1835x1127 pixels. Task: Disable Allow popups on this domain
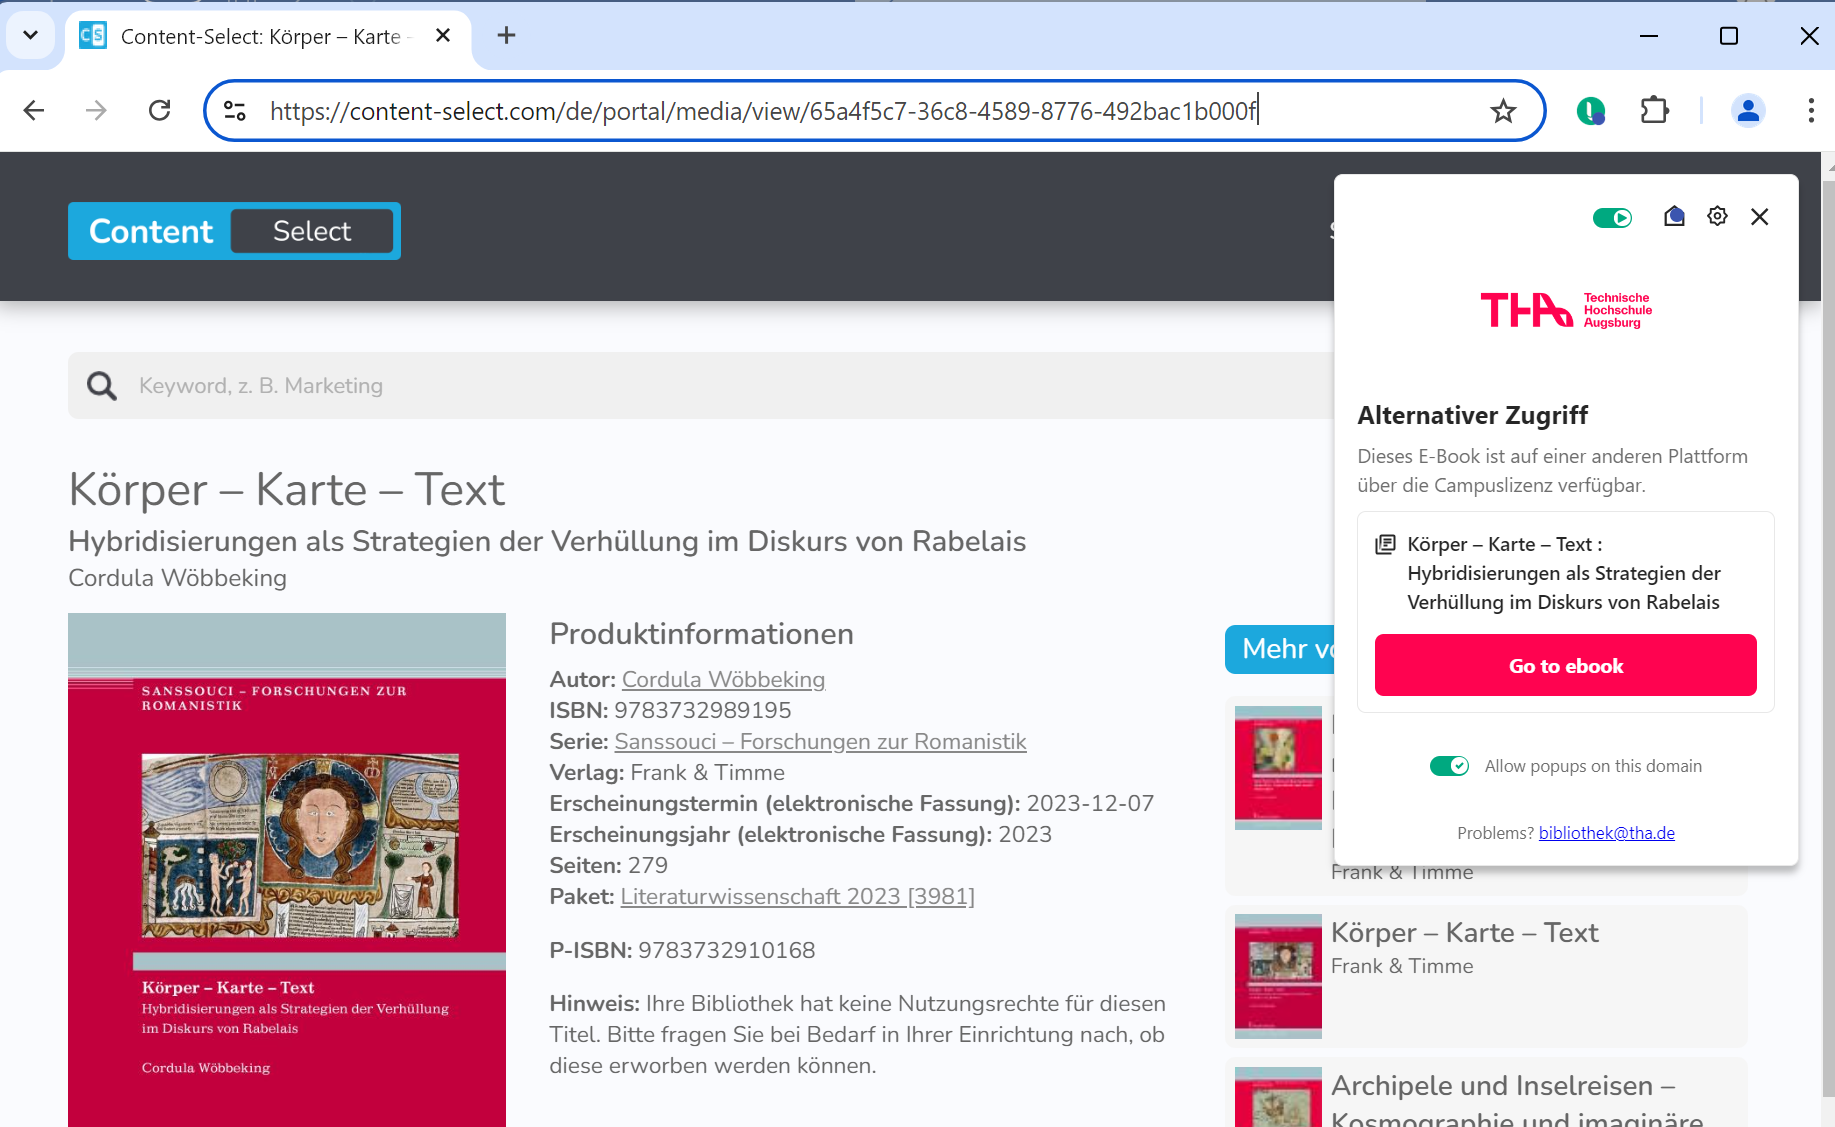pos(1449,766)
